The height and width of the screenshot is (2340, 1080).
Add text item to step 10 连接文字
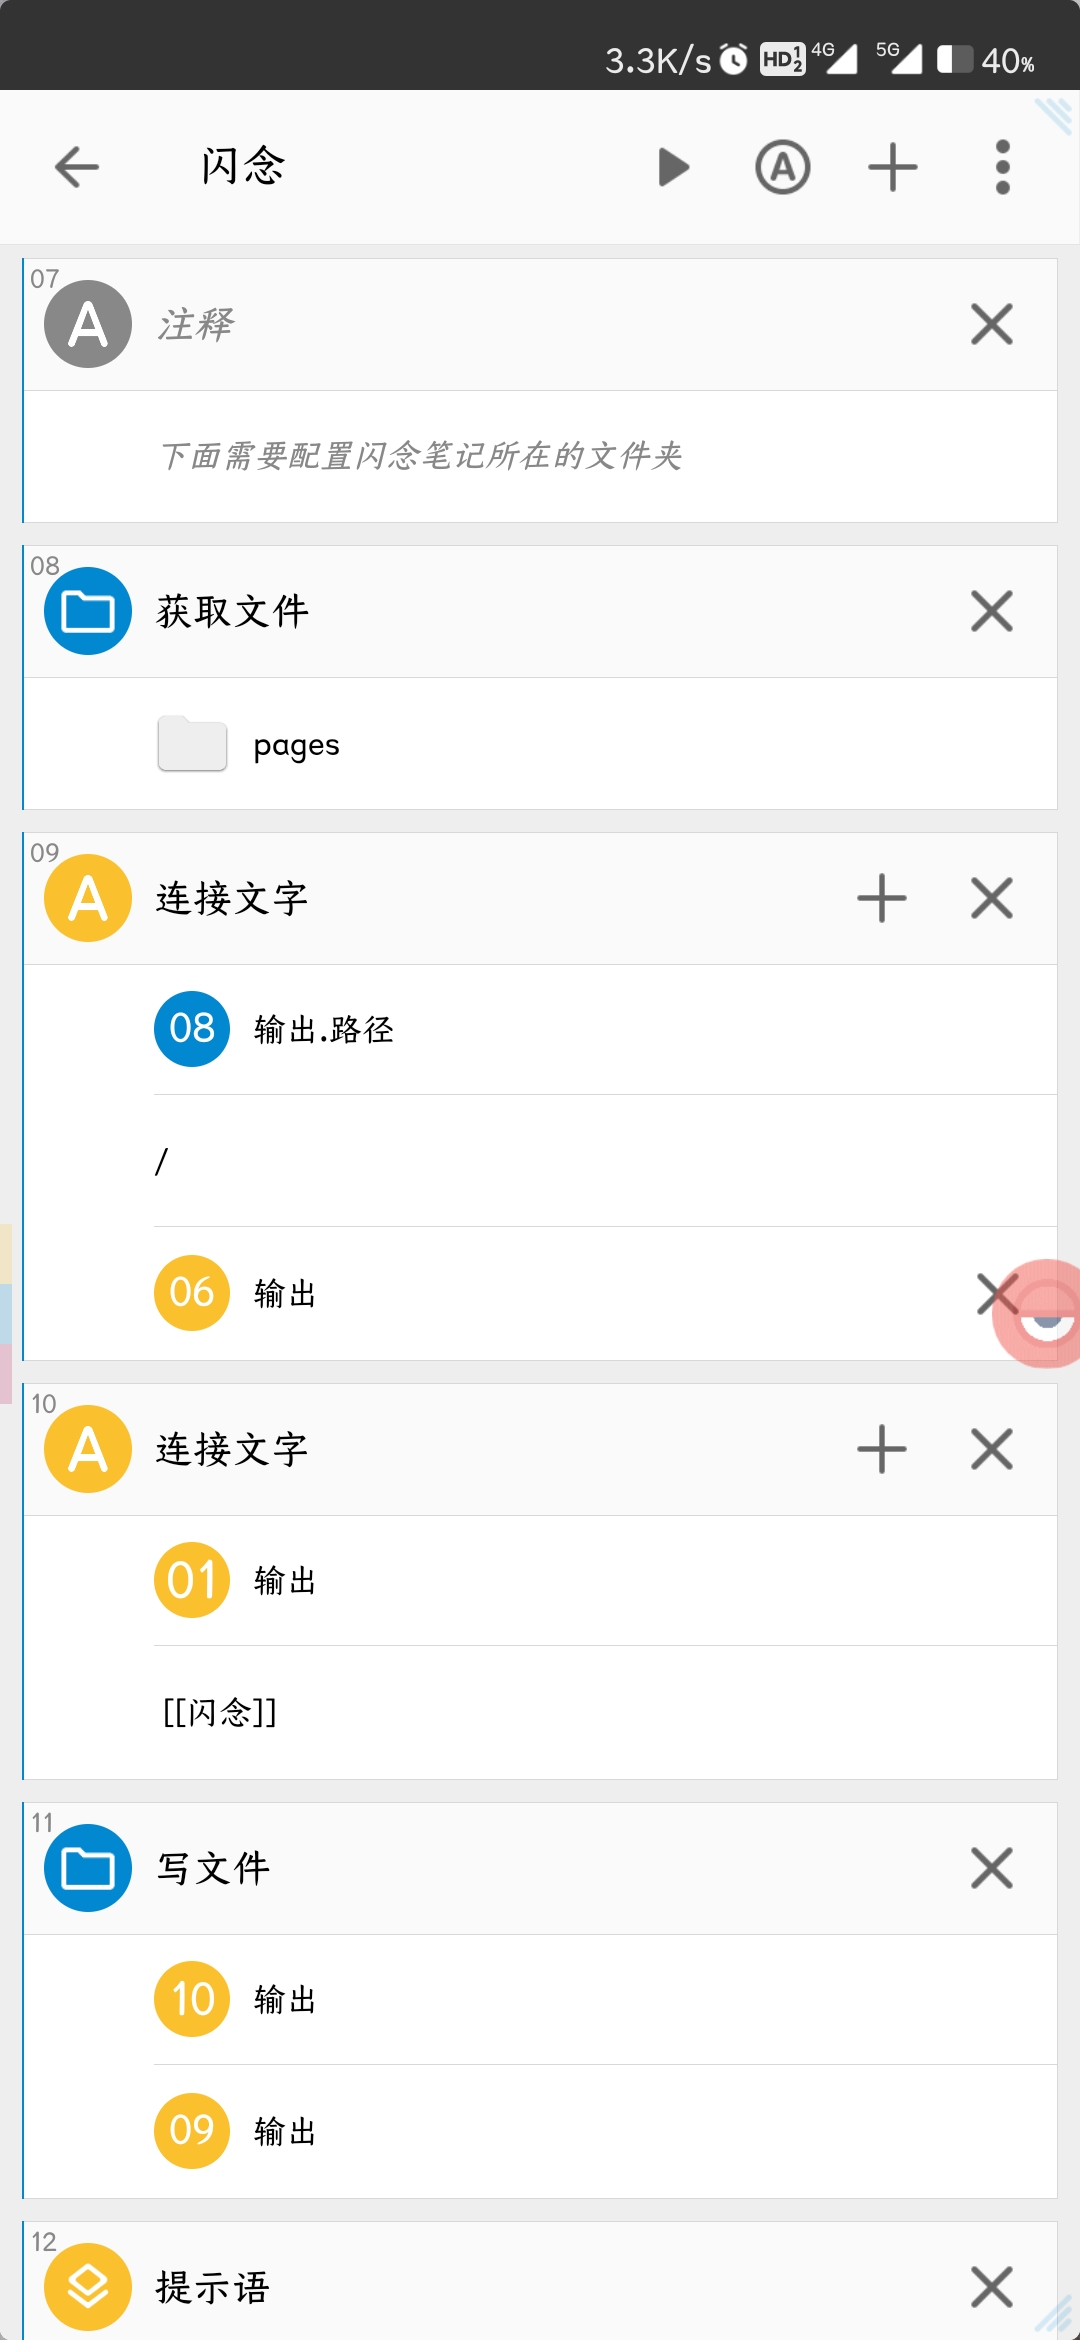point(881,1449)
